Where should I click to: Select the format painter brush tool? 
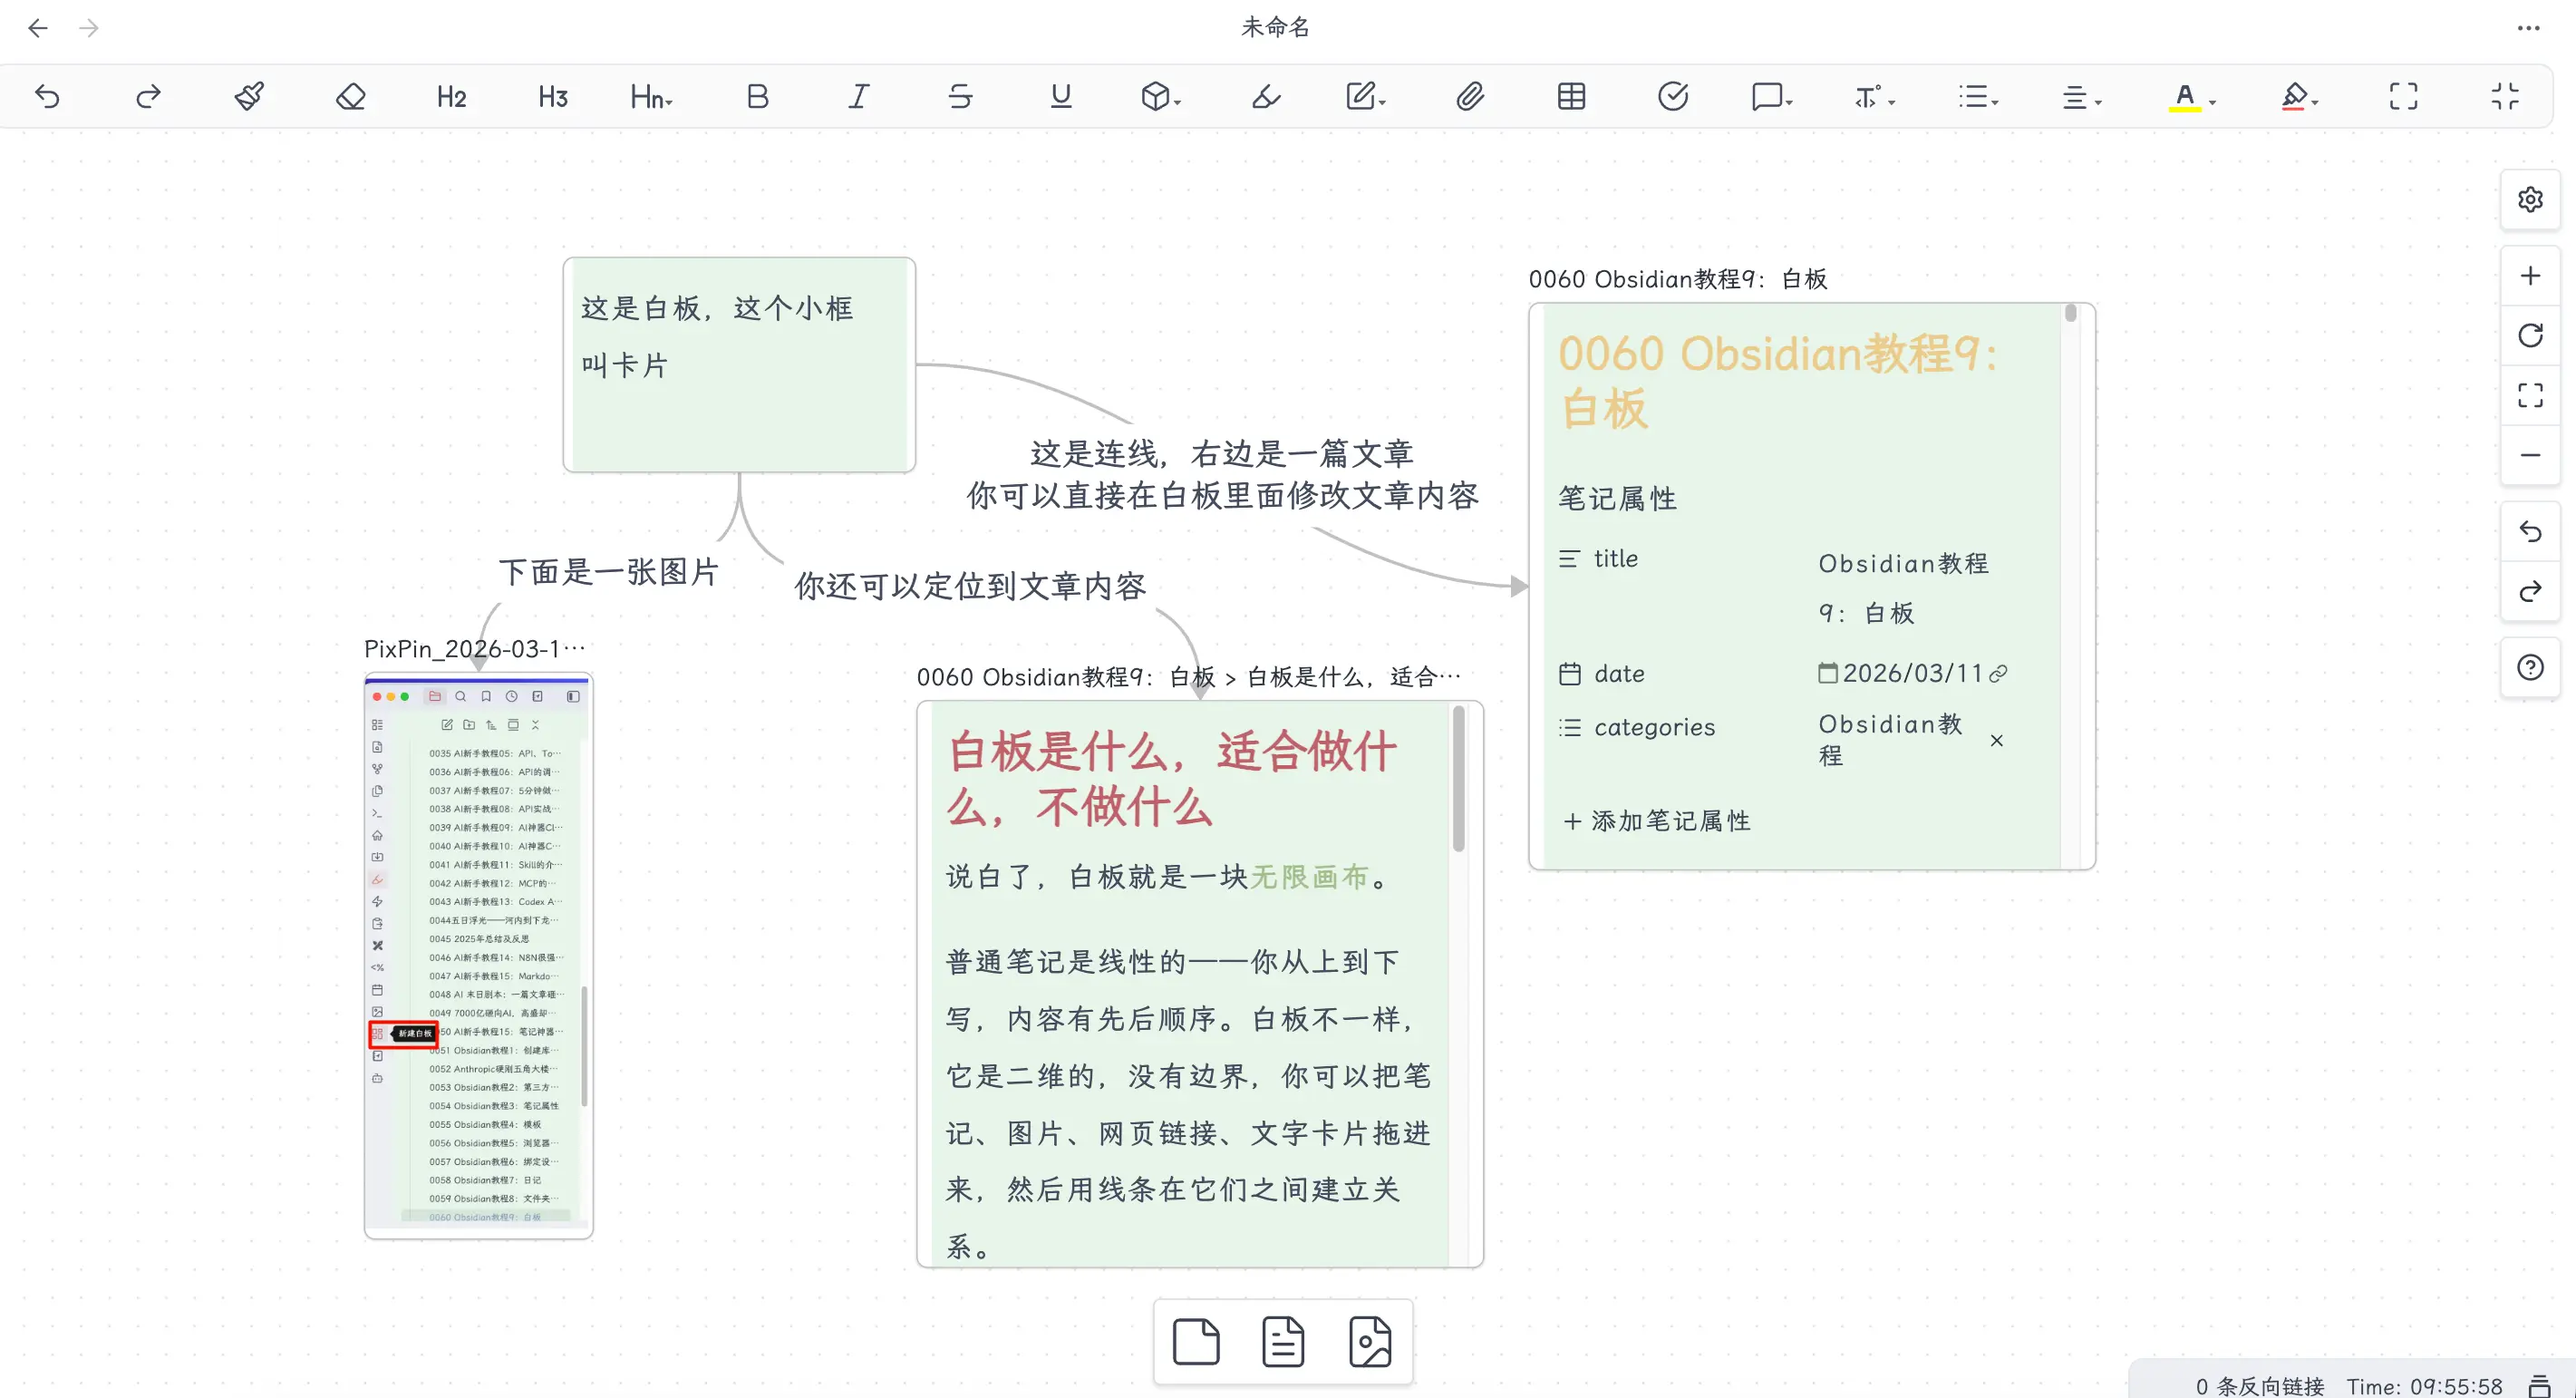pos(249,96)
